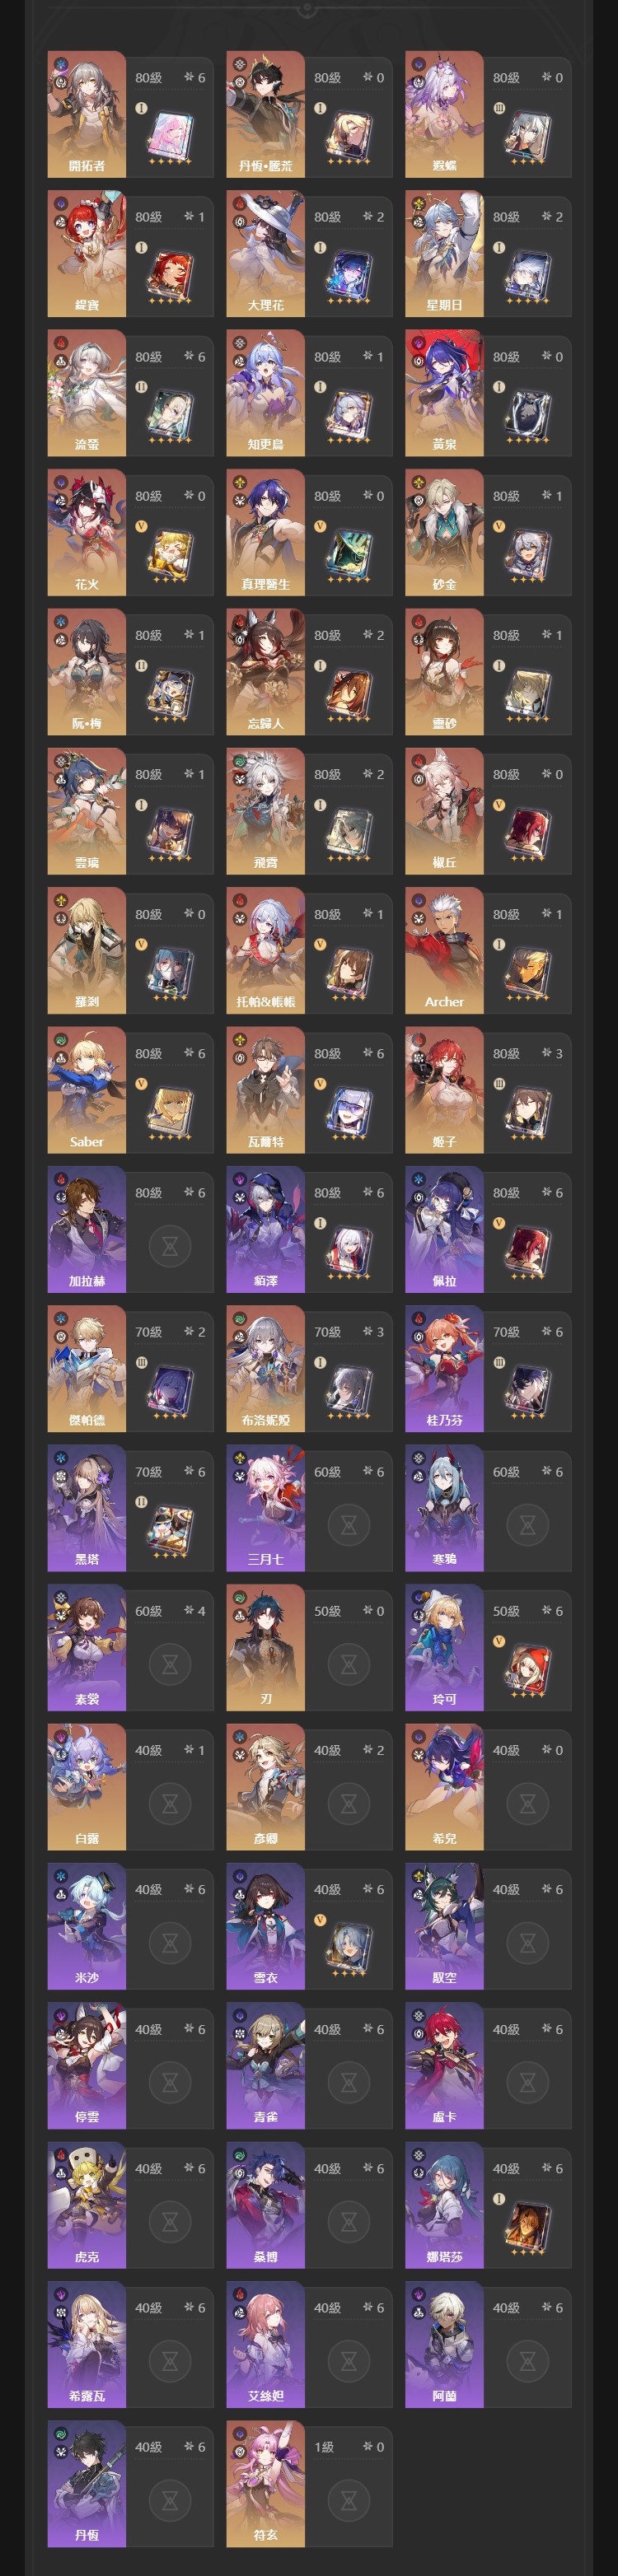Image resolution: width=618 pixels, height=2576 pixels.
Task: Select the 遐蝶 character portrait
Action: pos(444,114)
